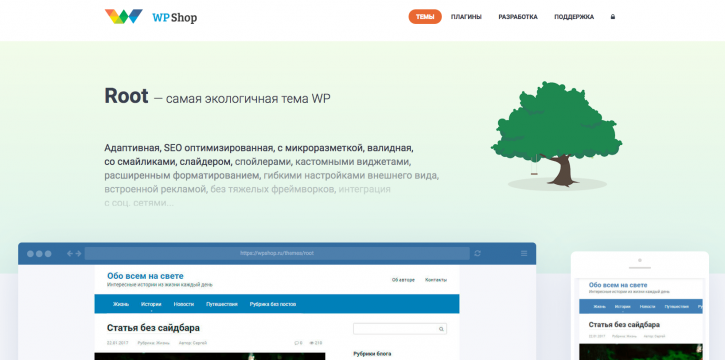The height and width of the screenshot is (360, 725).
Task: Select Жизнь in the mobile preview menu
Action: (x=600, y=307)
